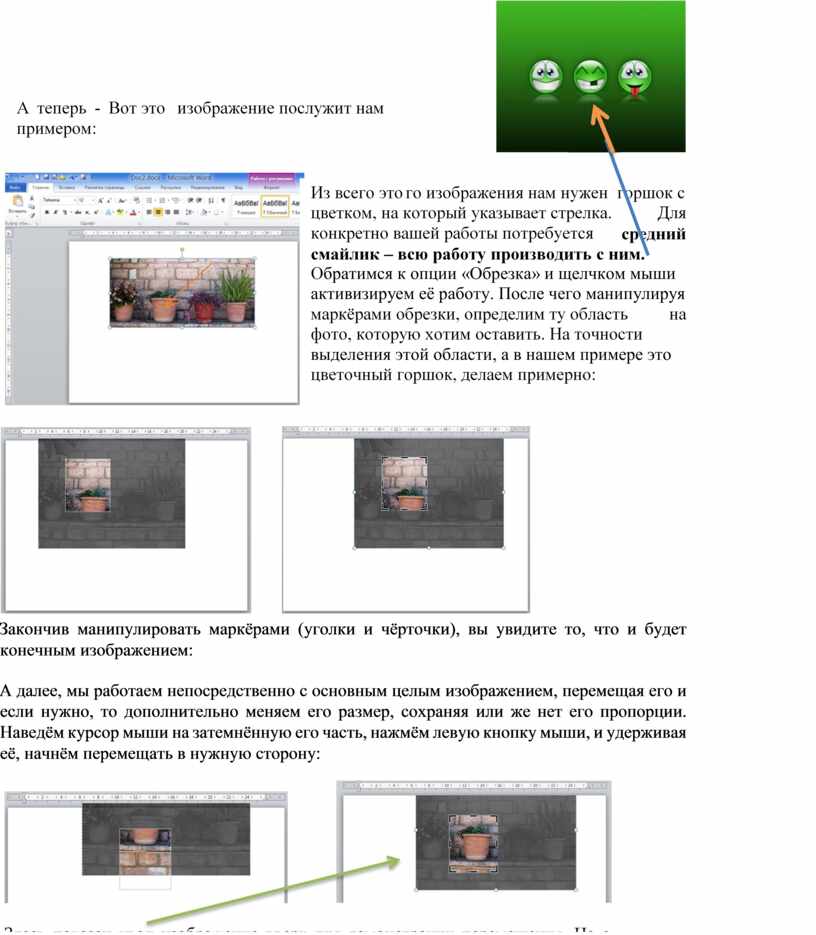The height and width of the screenshot is (935, 816).
Task: Switch to the Вид ribbon tab
Action: (238, 187)
